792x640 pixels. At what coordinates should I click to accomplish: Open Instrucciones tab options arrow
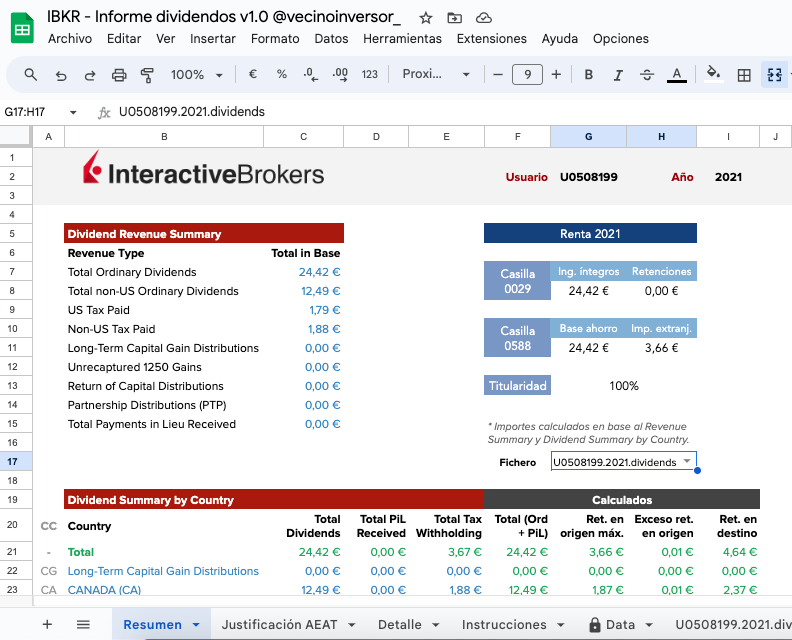561,625
